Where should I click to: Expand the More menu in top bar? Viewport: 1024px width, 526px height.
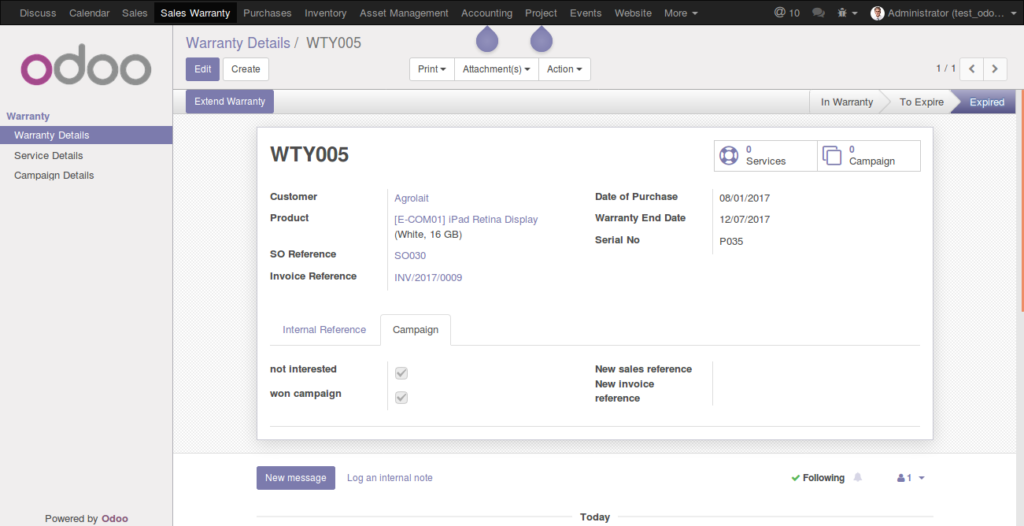tap(680, 12)
